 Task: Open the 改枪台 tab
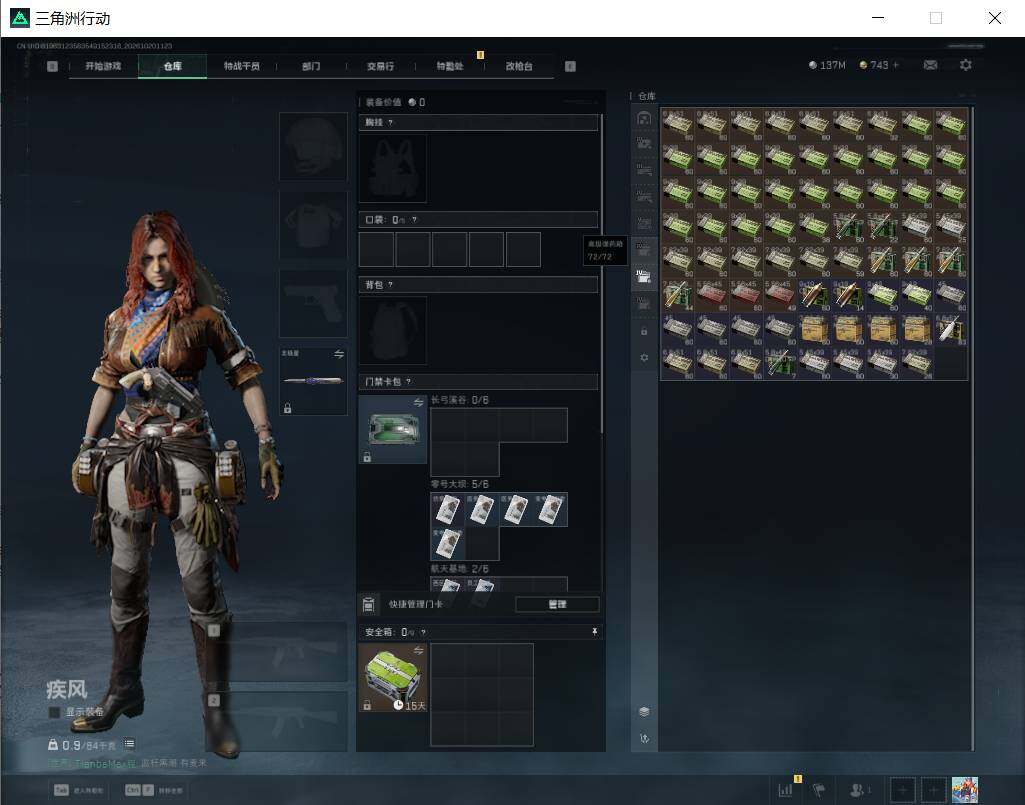point(519,66)
